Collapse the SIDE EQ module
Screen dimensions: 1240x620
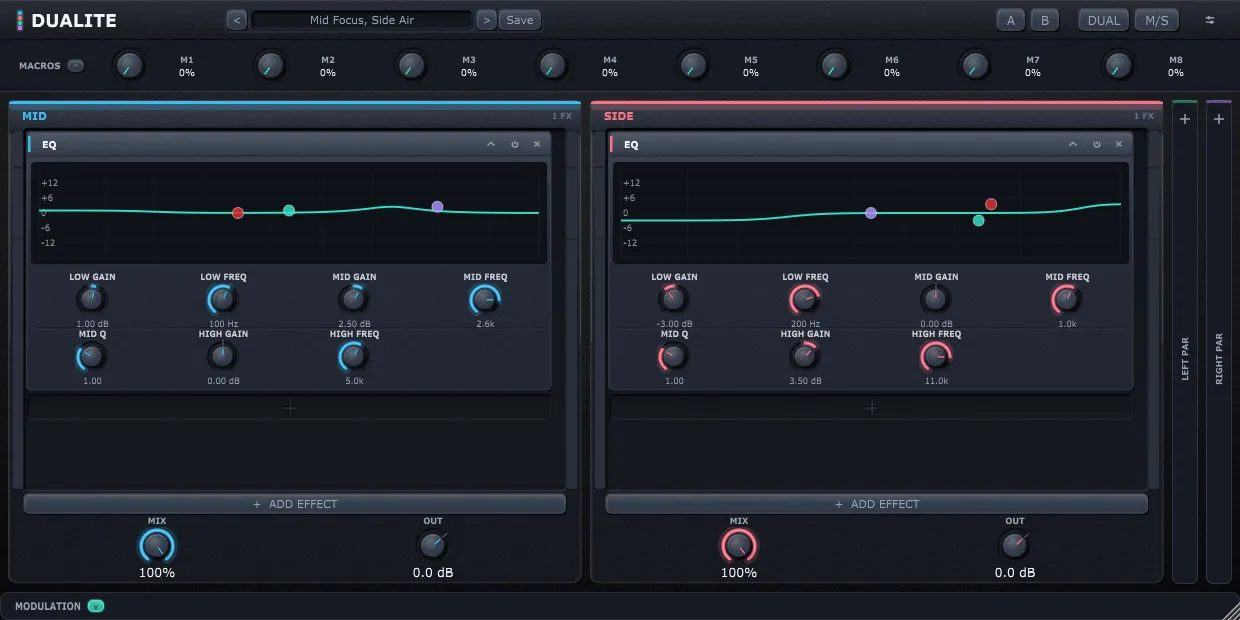[1073, 144]
